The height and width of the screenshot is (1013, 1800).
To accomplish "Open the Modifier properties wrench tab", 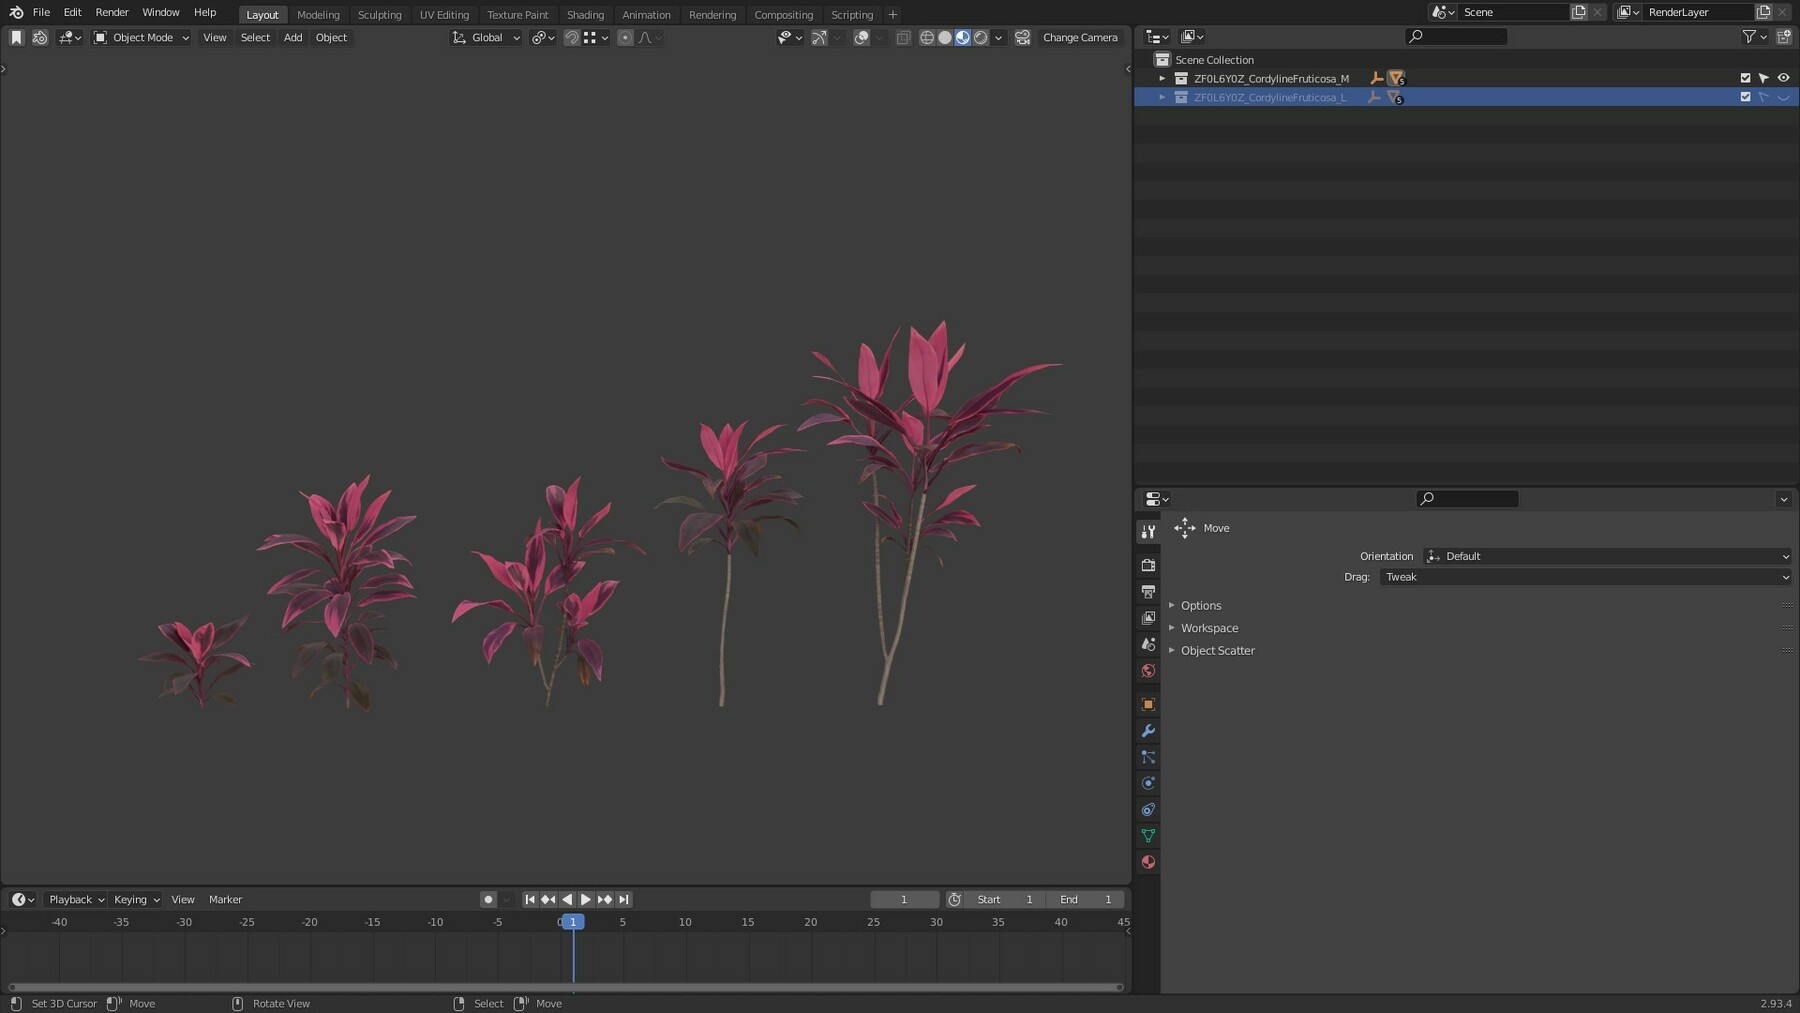I will 1148,731.
